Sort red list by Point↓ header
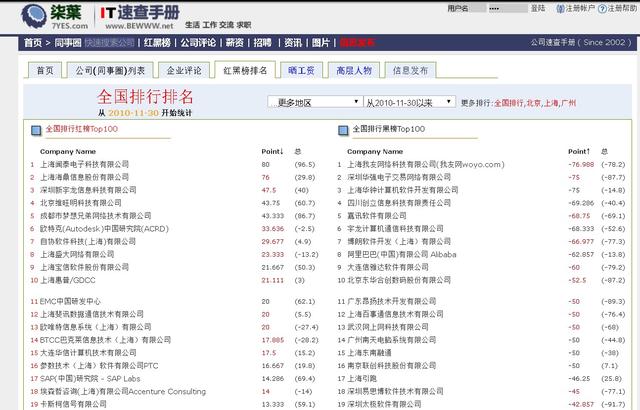640x410 pixels. coord(272,151)
